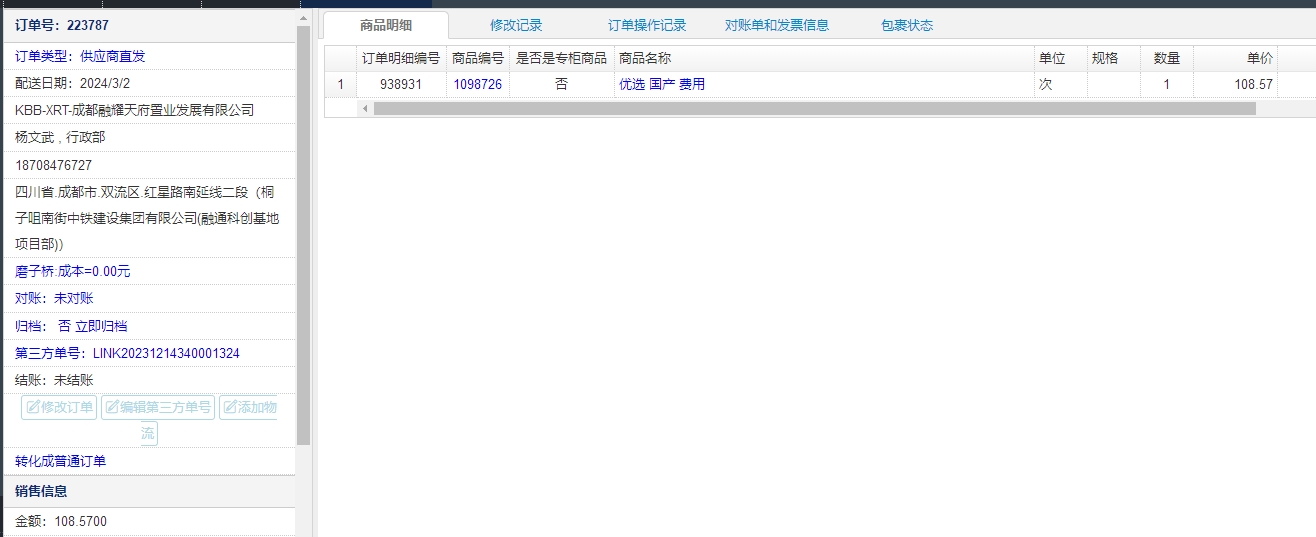
Task: Click the 单价 column header
Action: tap(1235, 58)
